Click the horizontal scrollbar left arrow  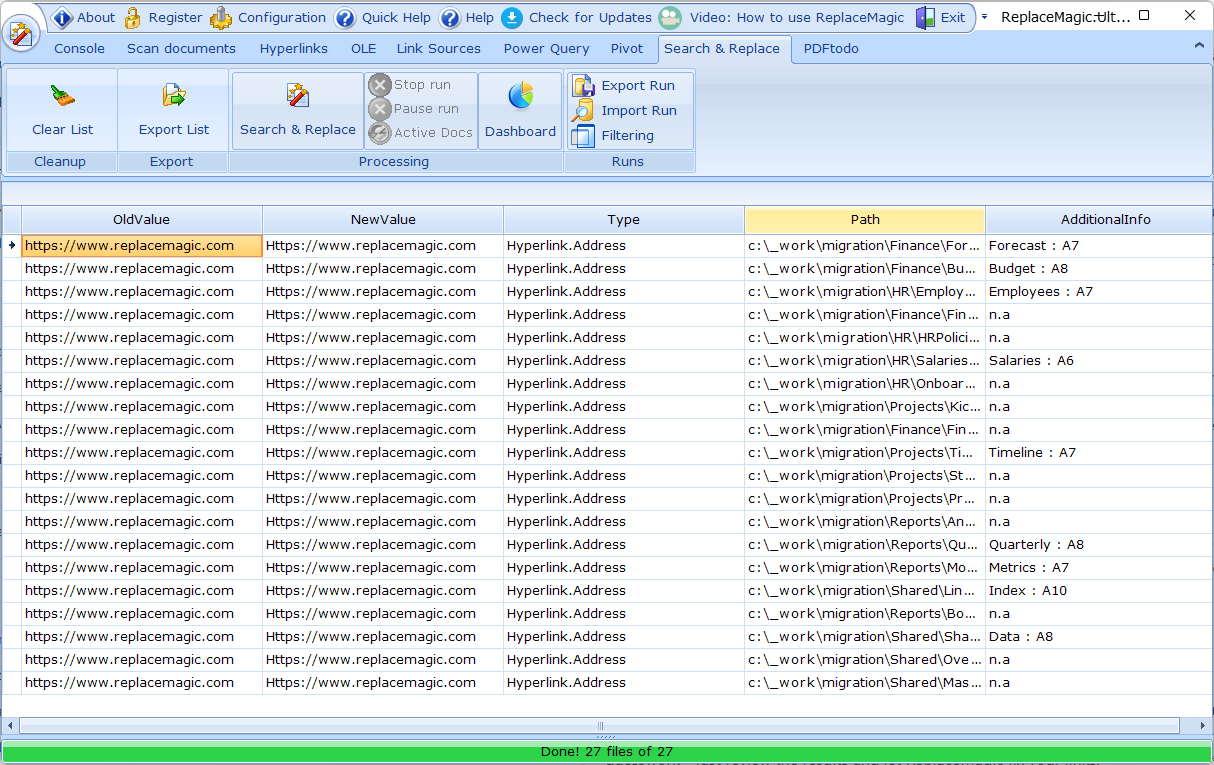tap(10, 726)
